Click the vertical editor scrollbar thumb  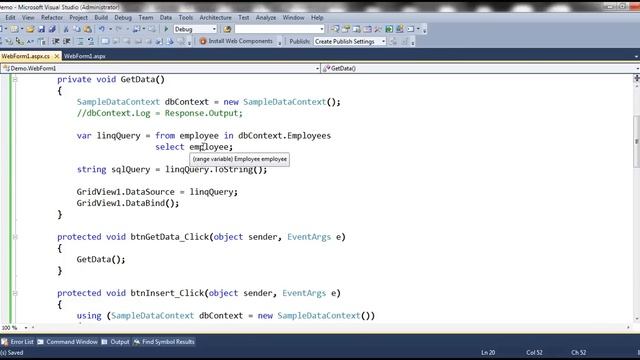click(636, 141)
